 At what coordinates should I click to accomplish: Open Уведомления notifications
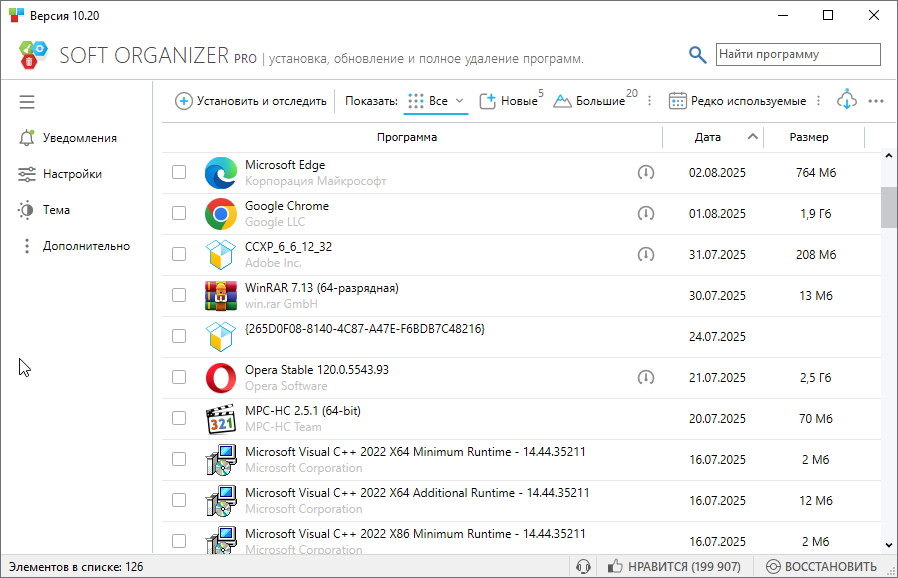point(68,138)
